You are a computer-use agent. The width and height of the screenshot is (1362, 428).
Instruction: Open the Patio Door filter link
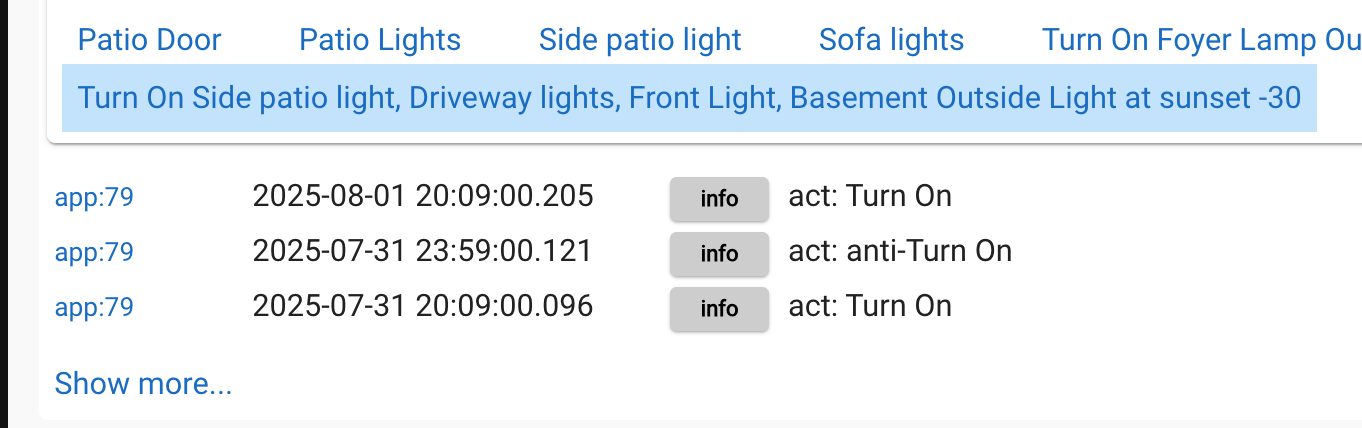point(149,40)
